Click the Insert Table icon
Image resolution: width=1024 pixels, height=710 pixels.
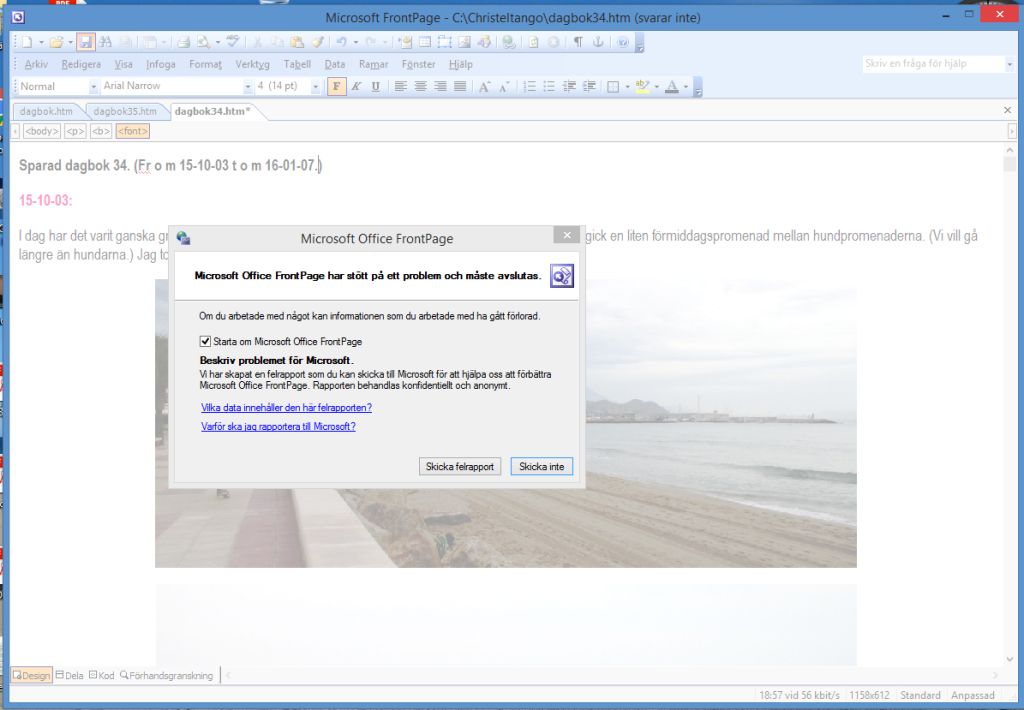coord(425,42)
